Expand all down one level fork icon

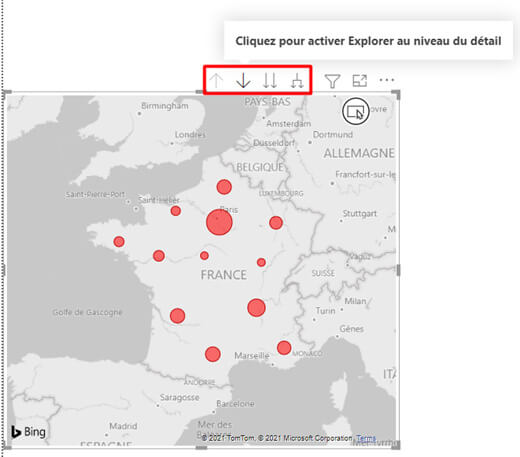(297, 81)
